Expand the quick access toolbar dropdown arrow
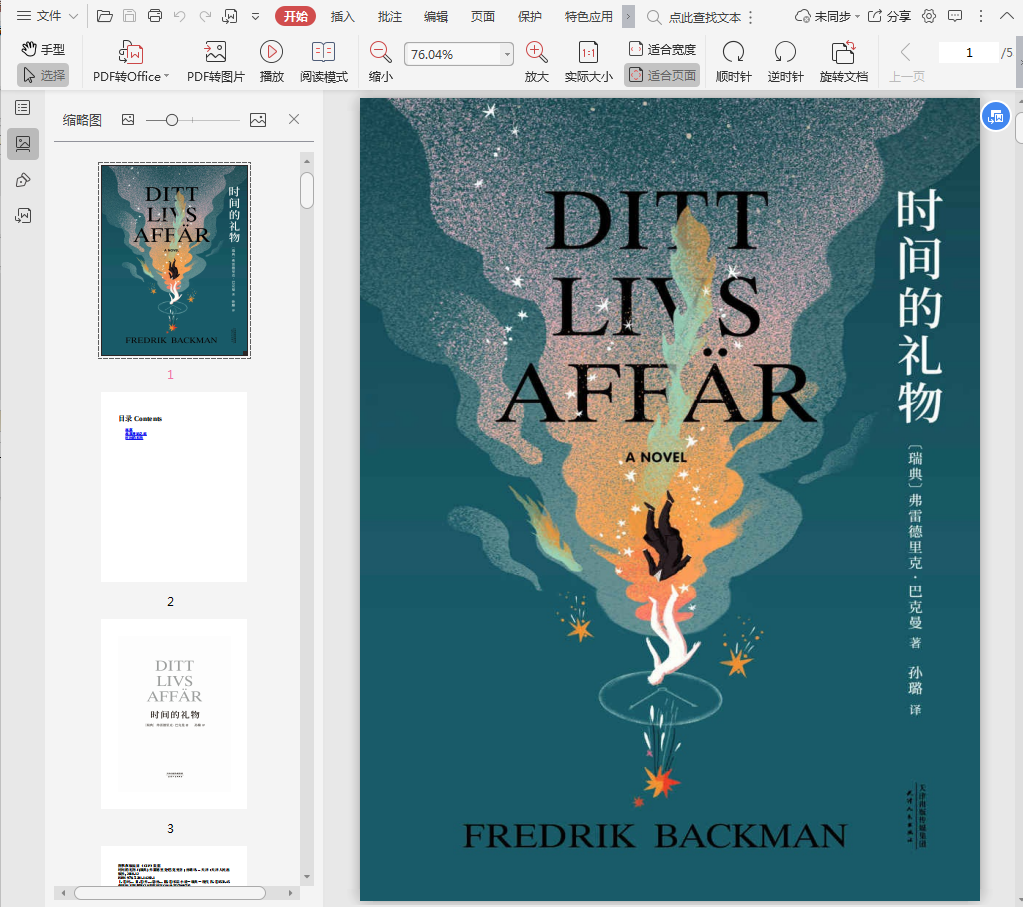Screen dimensions: 1023x907 coord(256,16)
